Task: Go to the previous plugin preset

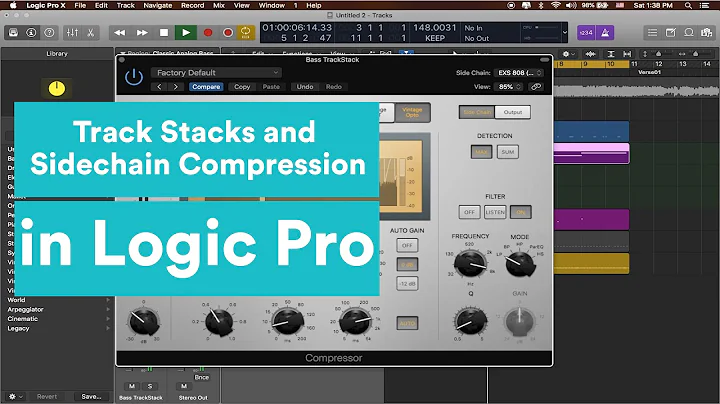Action: point(159,87)
